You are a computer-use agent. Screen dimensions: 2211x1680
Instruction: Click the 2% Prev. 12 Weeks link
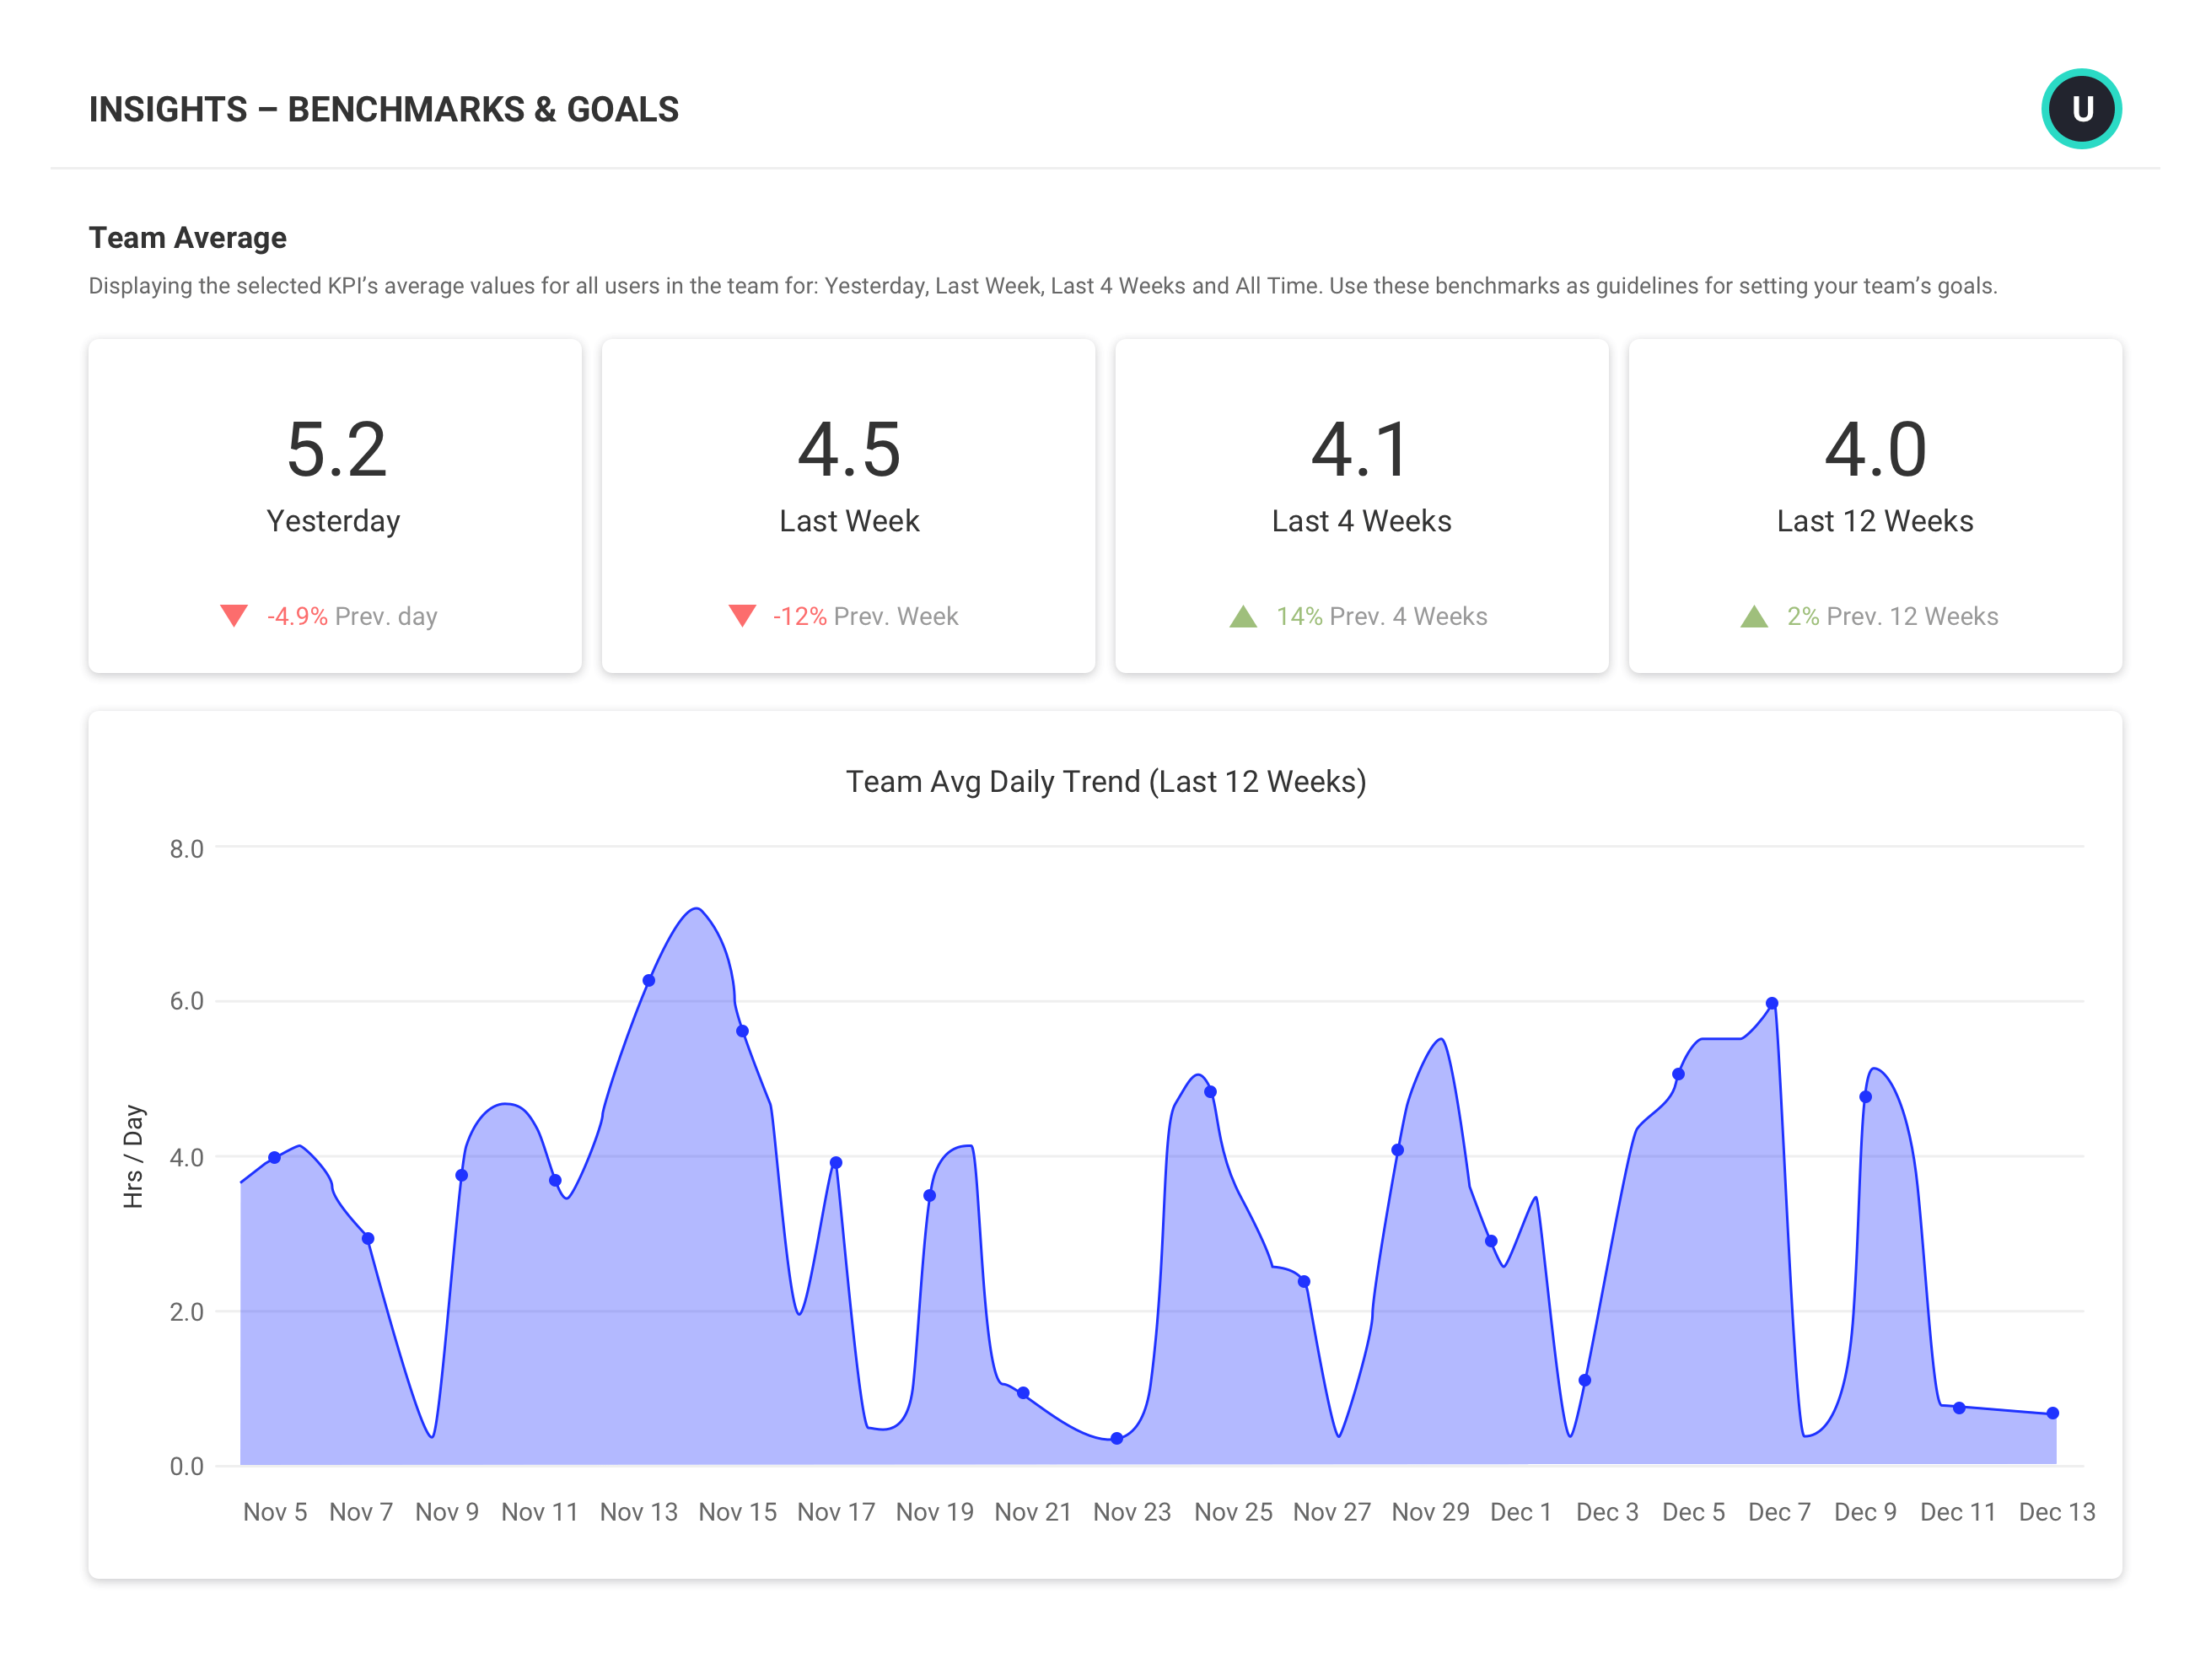click(x=1891, y=616)
